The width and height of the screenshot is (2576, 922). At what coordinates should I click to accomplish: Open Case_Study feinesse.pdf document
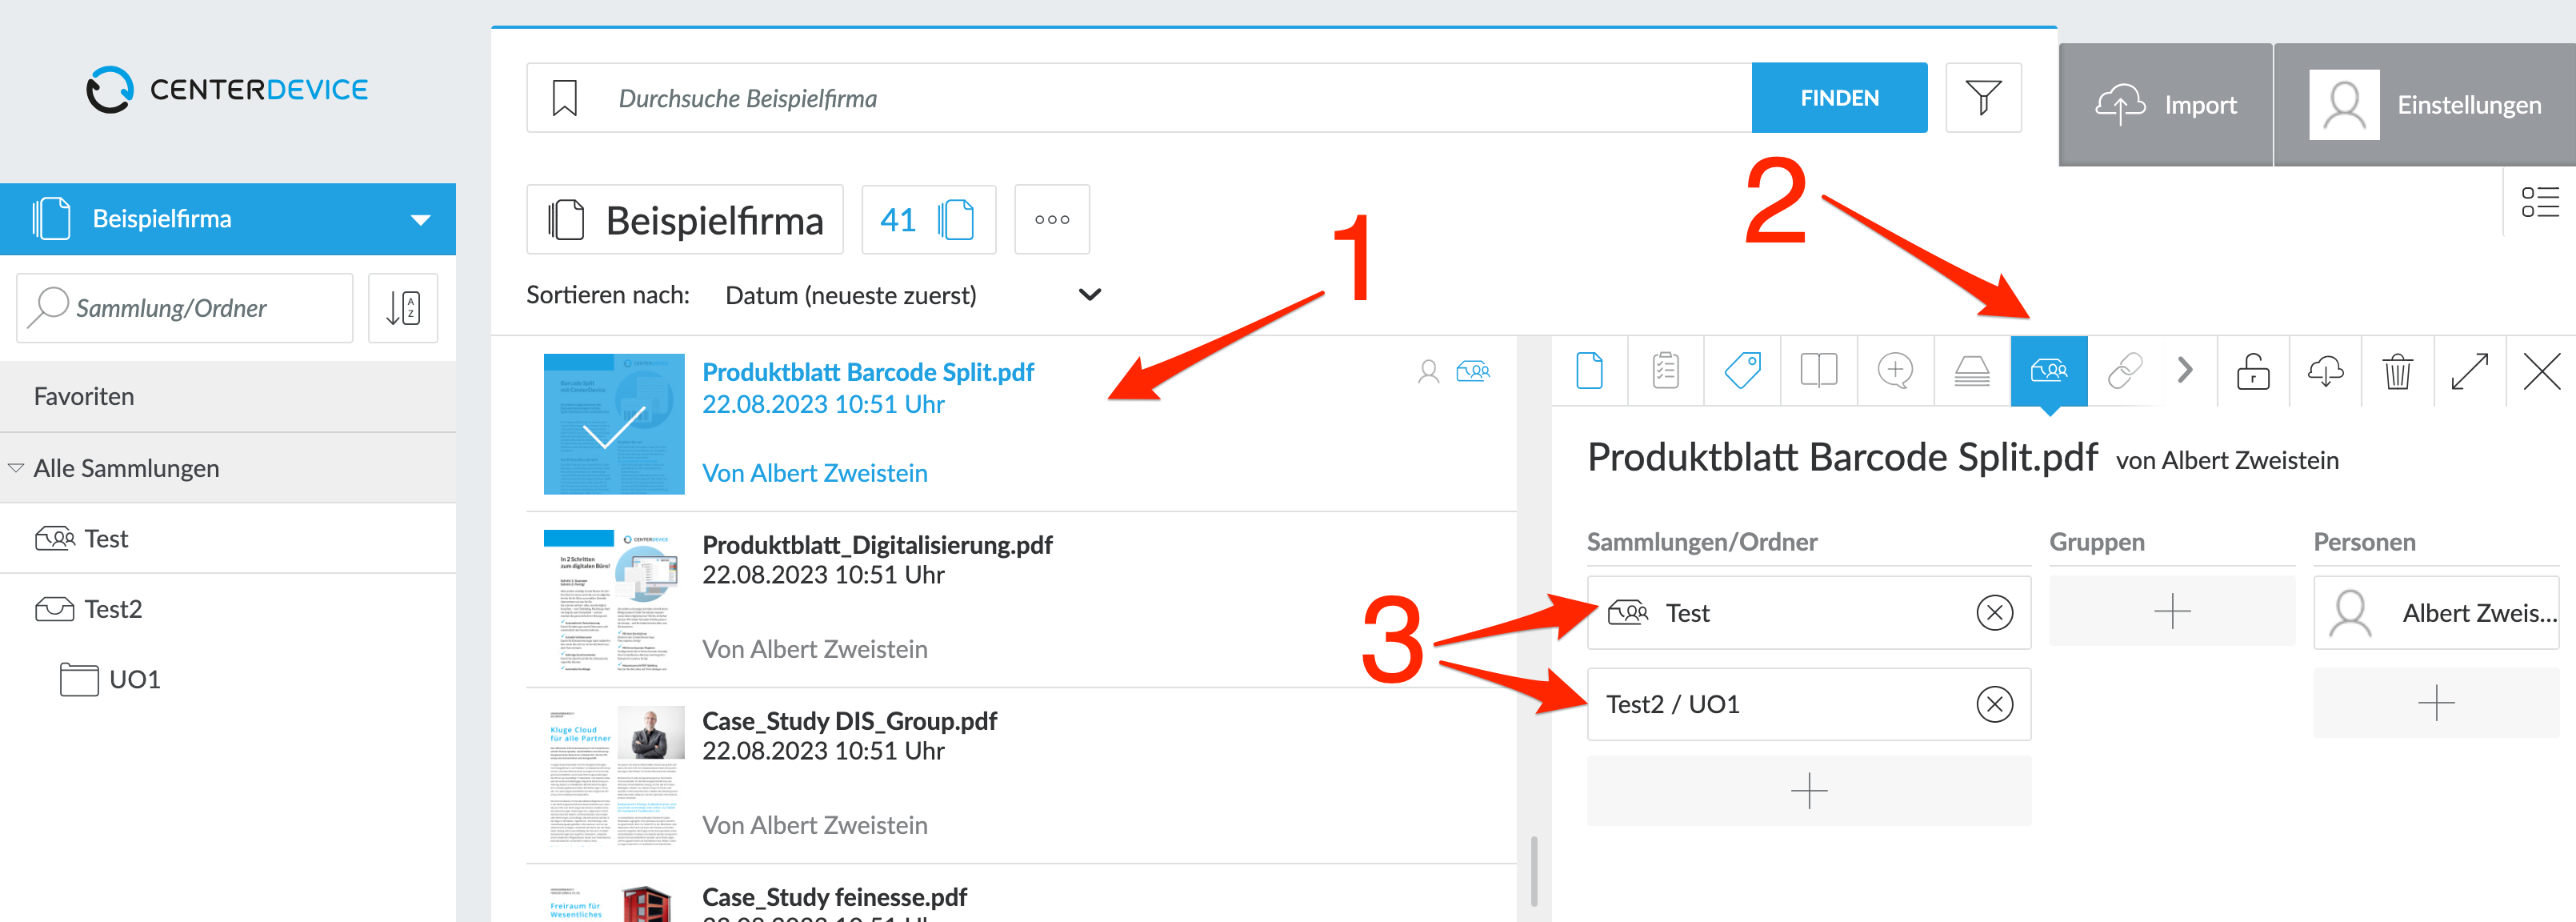click(x=834, y=897)
